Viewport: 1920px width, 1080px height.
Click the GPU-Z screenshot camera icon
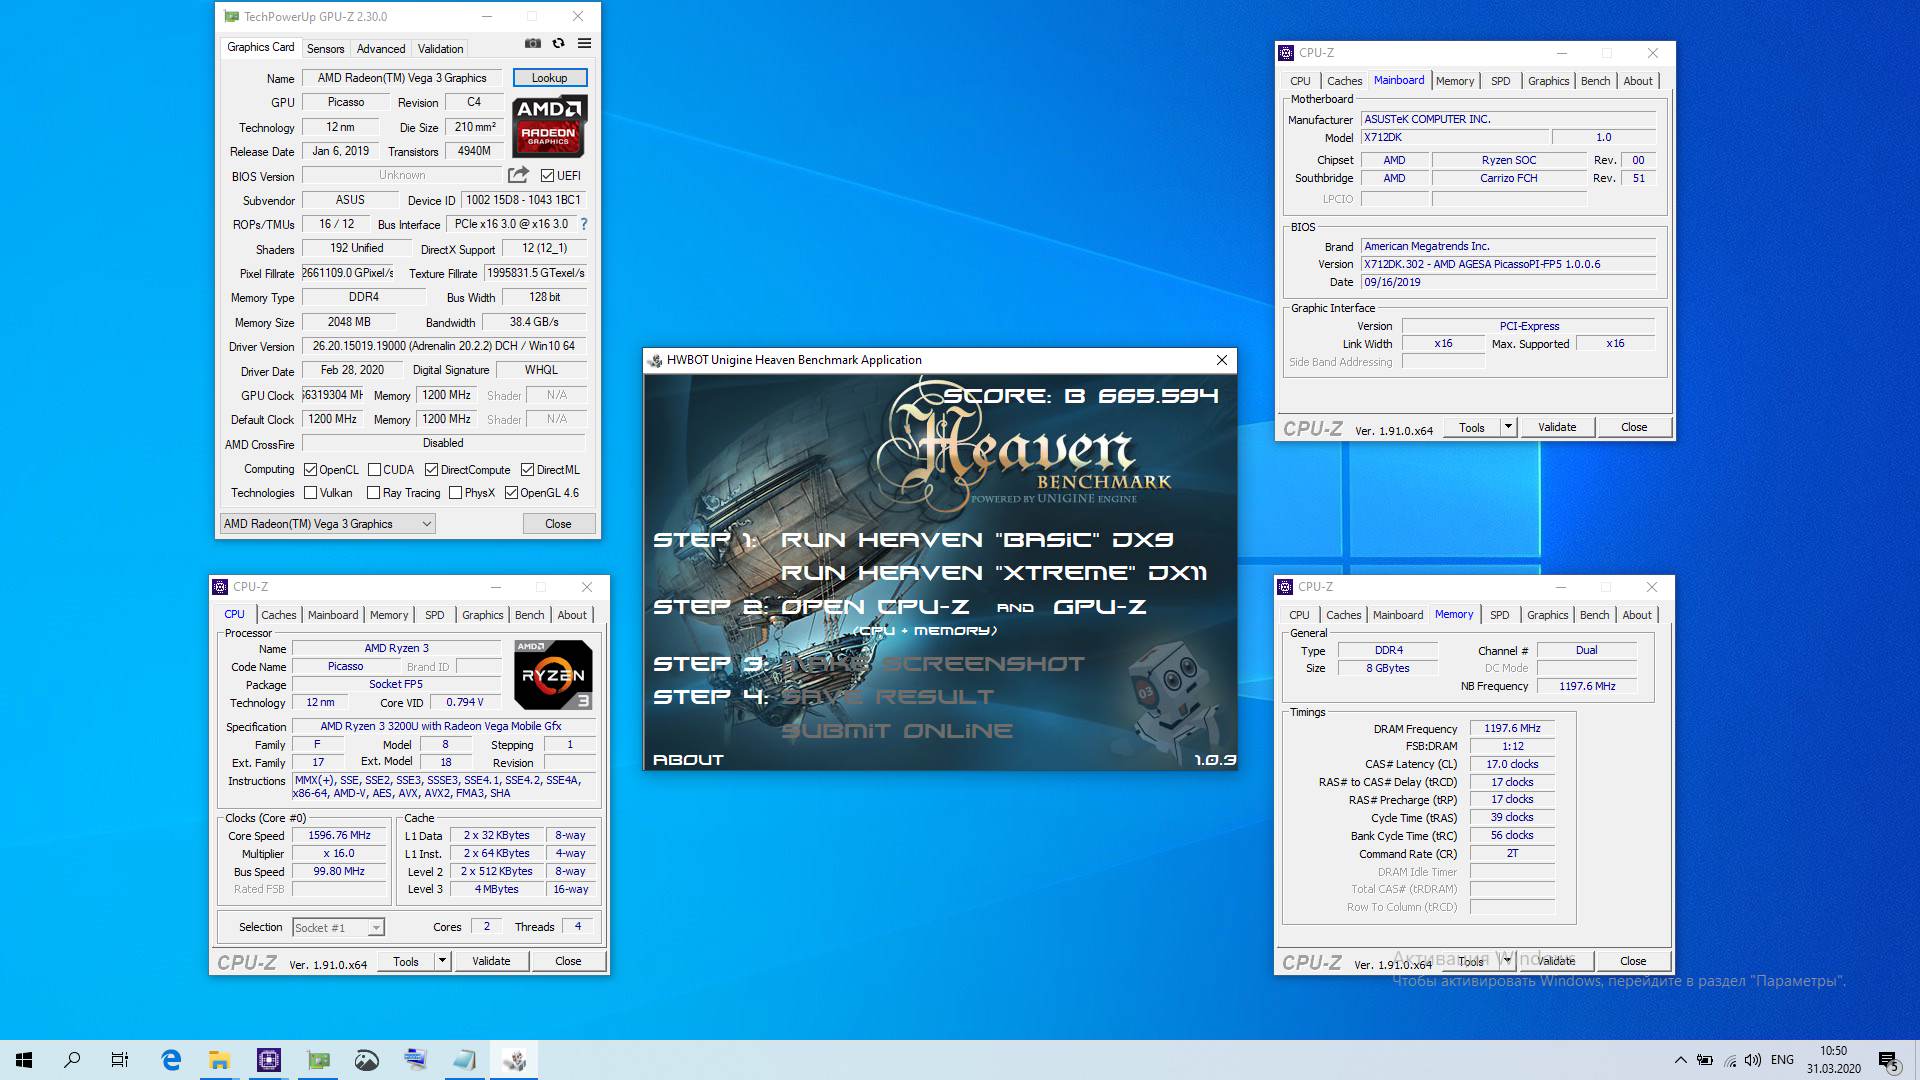click(x=533, y=43)
